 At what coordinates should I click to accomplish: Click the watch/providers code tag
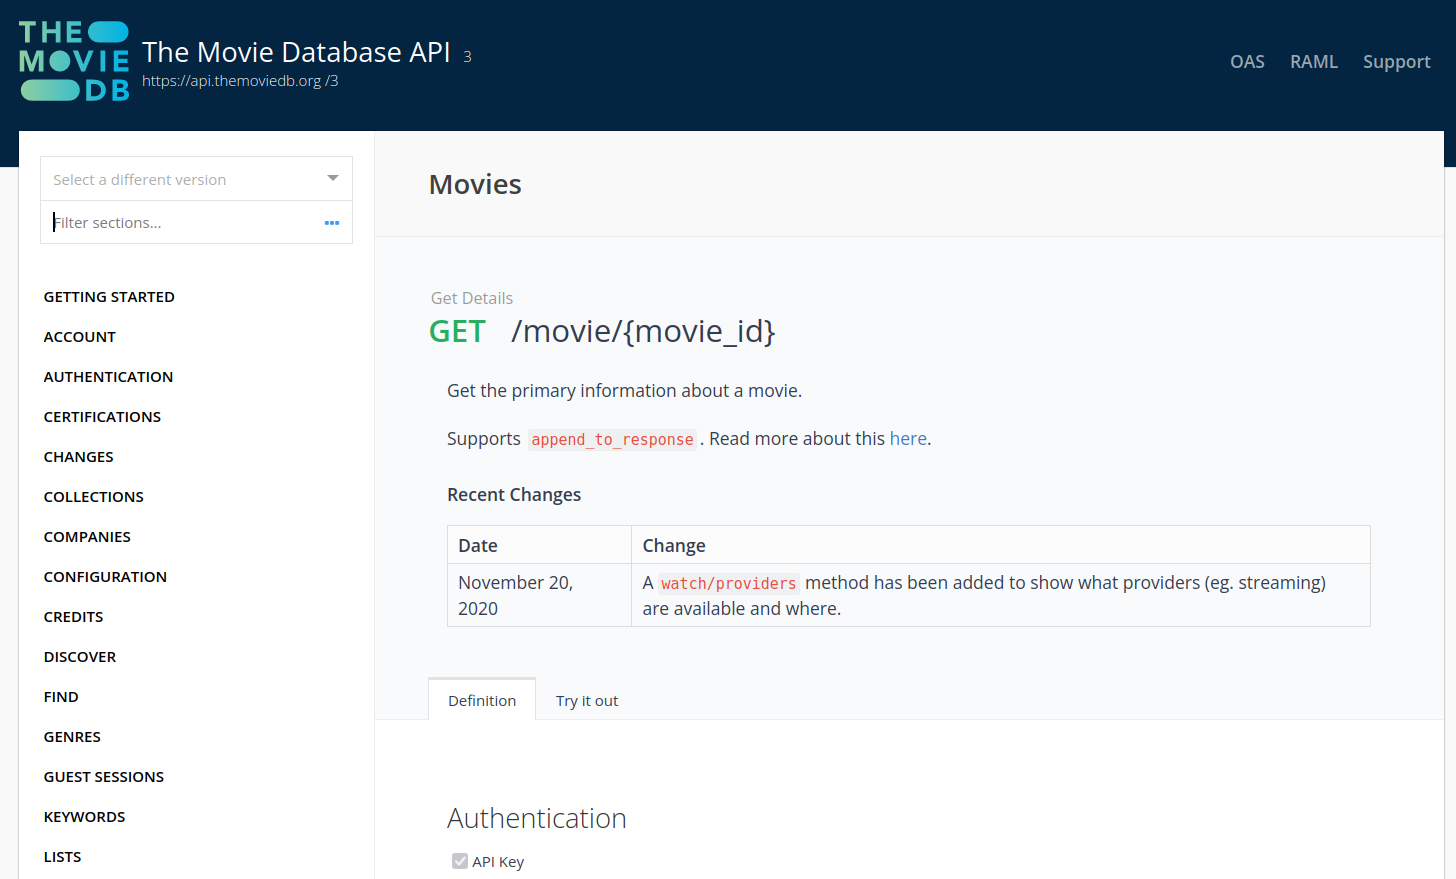[728, 584]
